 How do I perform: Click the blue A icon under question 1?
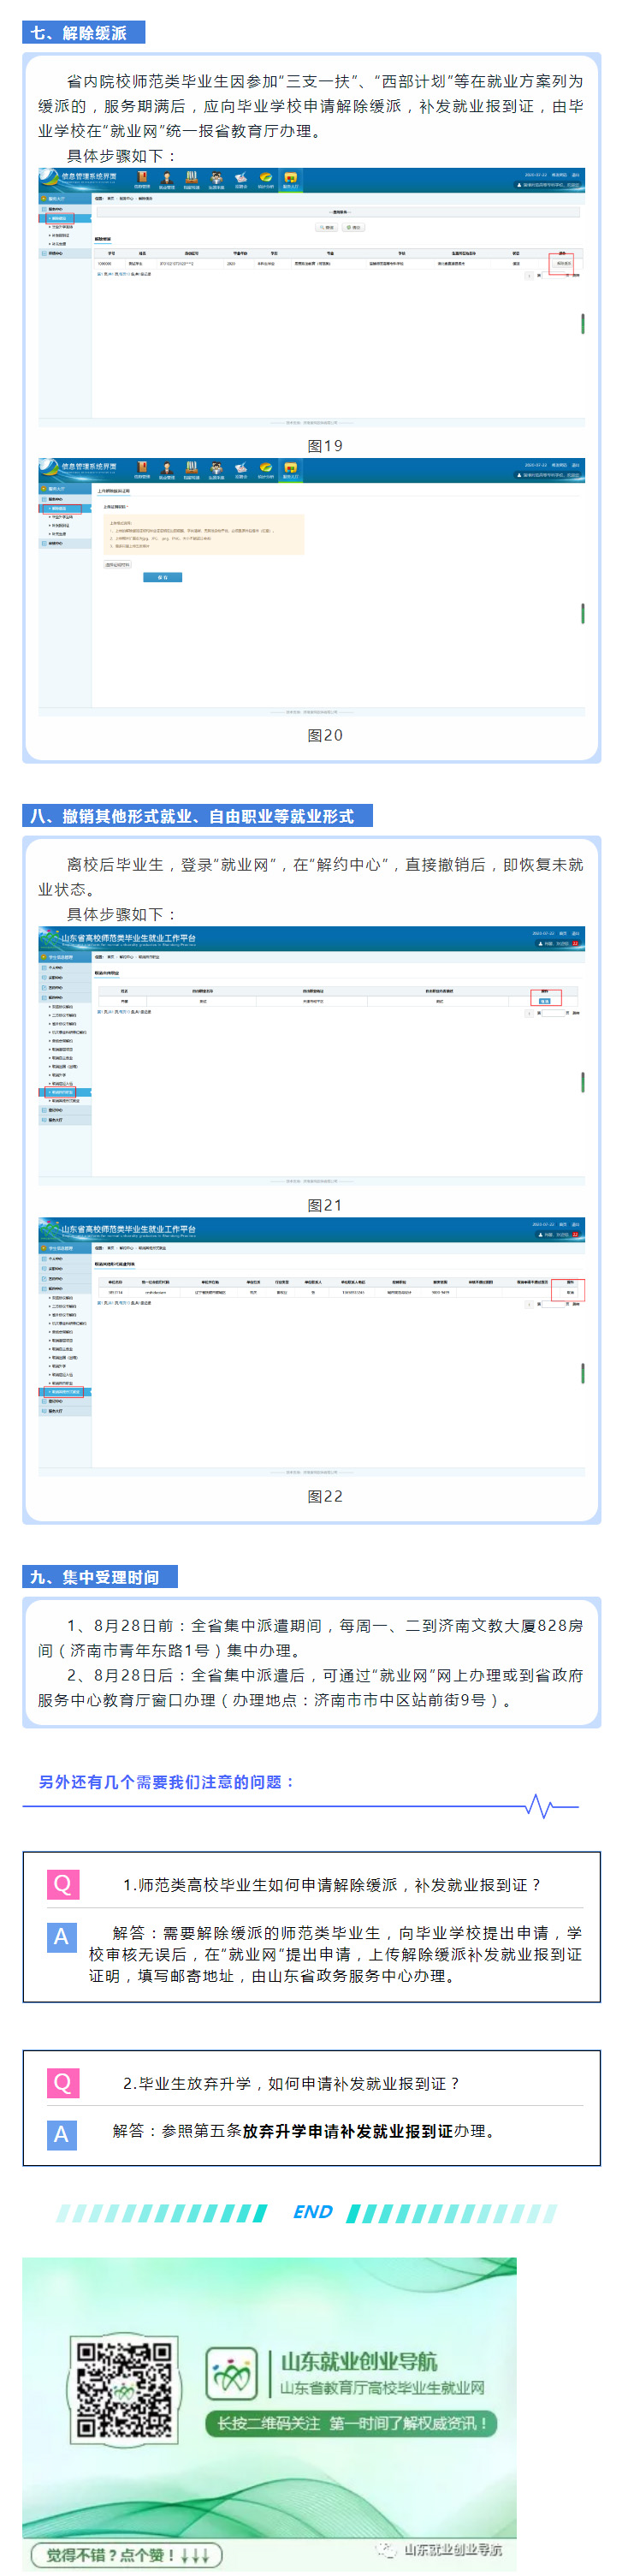(x=62, y=1937)
